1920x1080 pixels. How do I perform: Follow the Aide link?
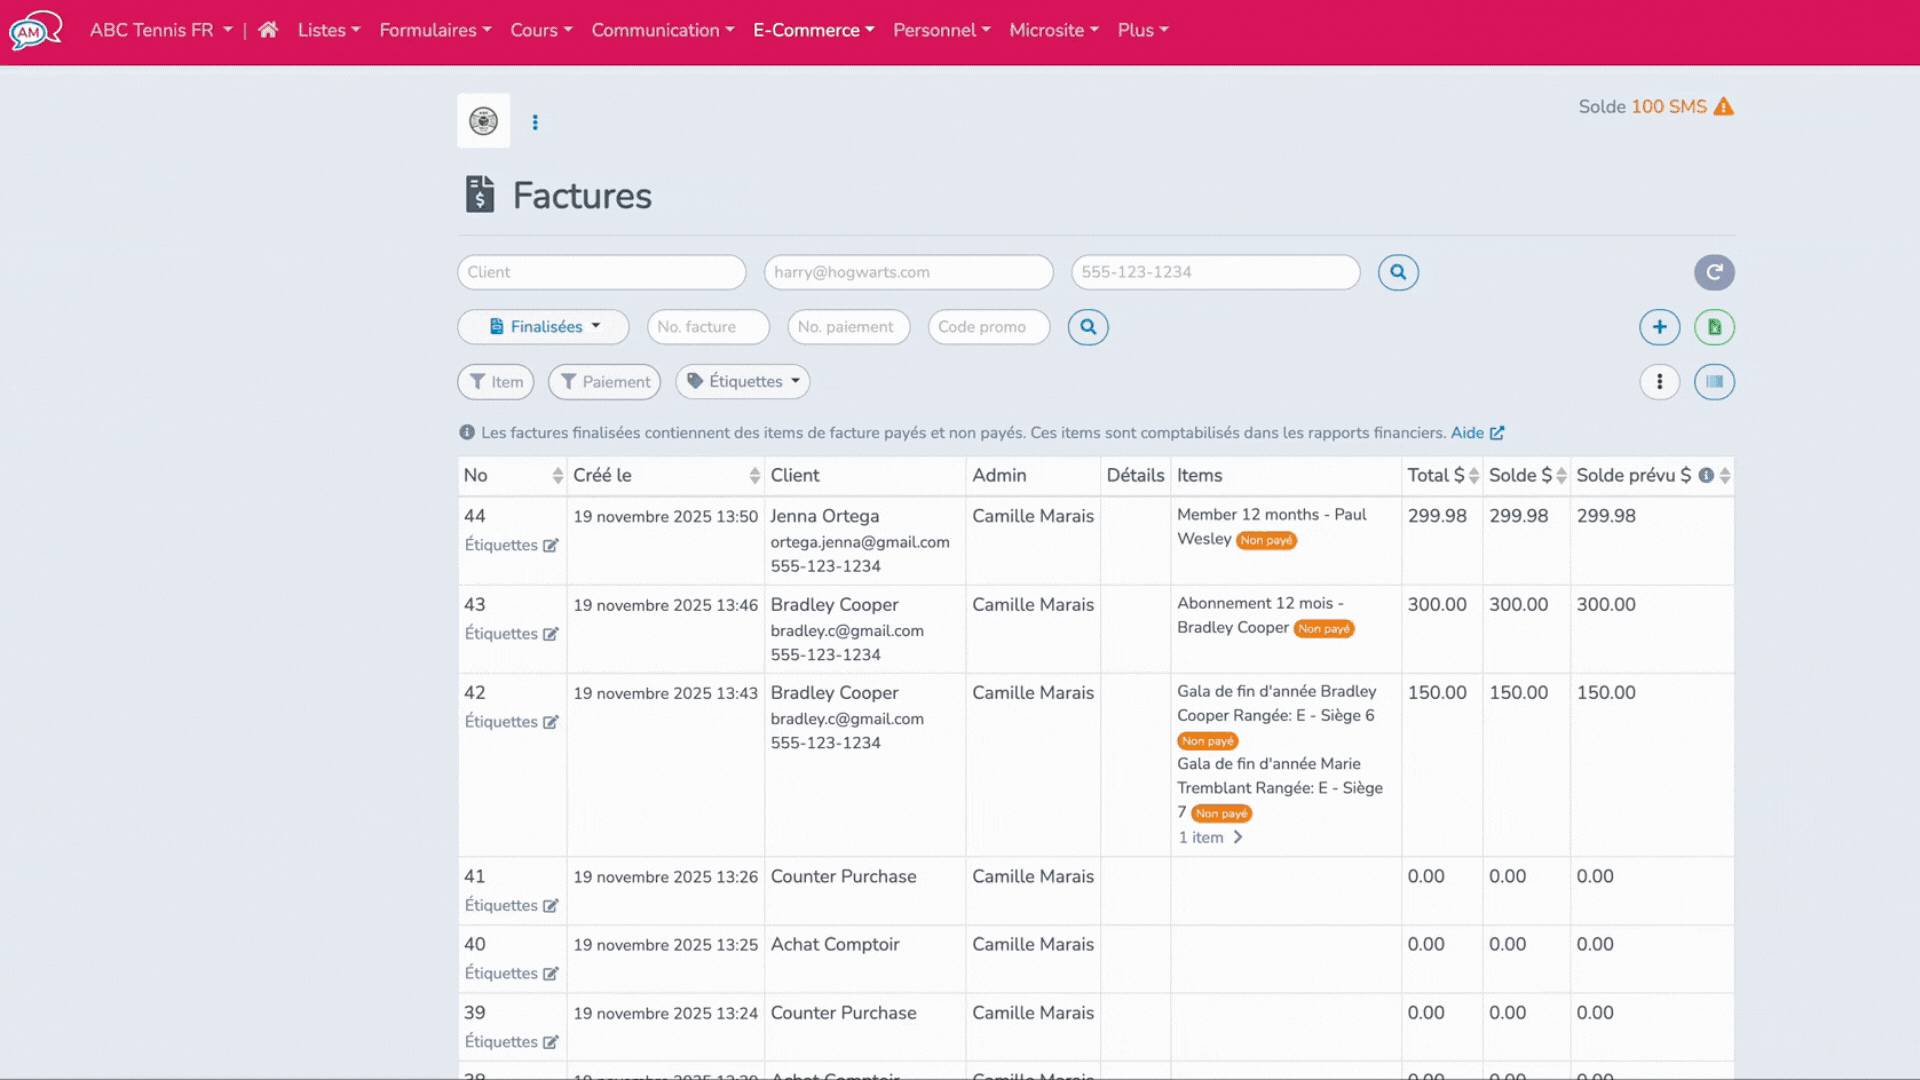coord(1469,433)
